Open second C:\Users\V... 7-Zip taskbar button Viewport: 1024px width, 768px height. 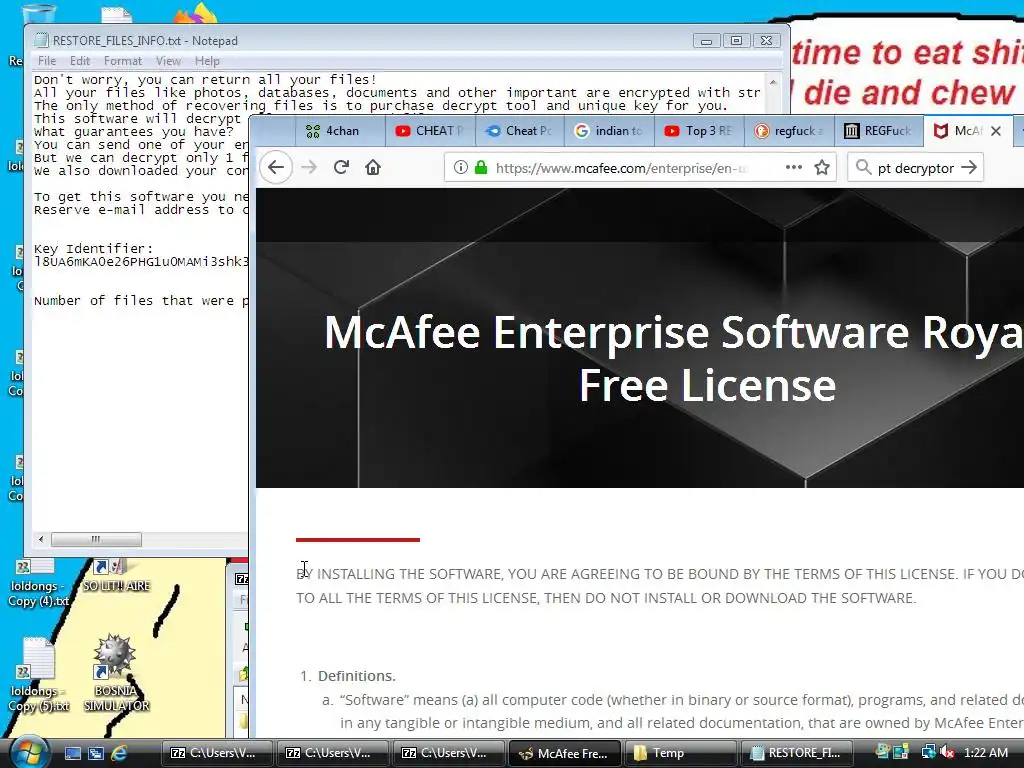[x=331, y=753]
